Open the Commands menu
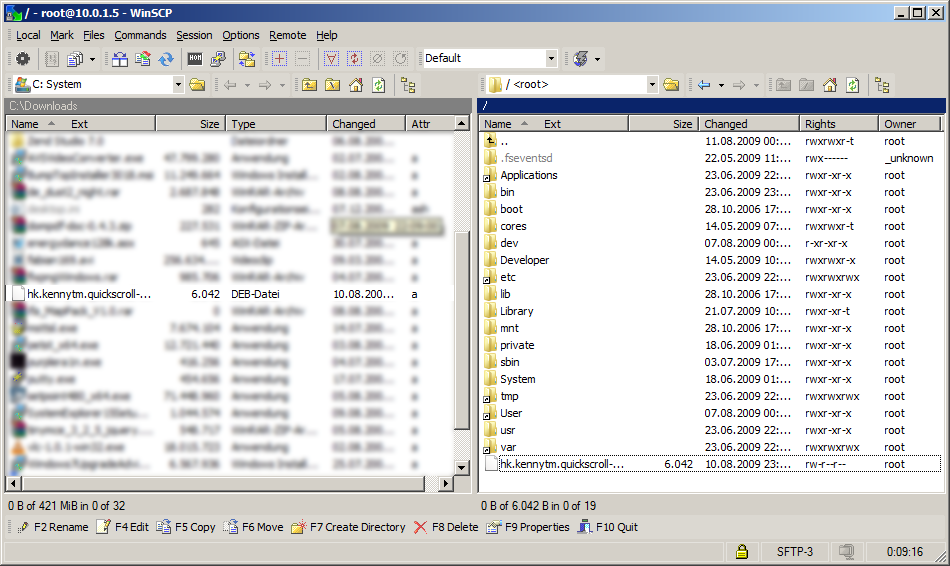 tap(140, 35)
